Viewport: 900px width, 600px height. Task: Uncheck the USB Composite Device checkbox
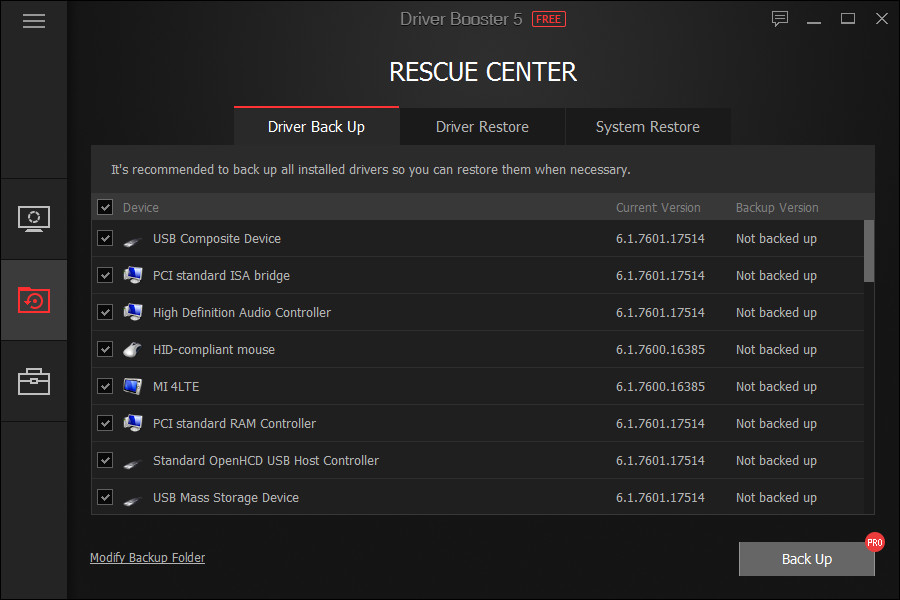(x=105, y=238)
